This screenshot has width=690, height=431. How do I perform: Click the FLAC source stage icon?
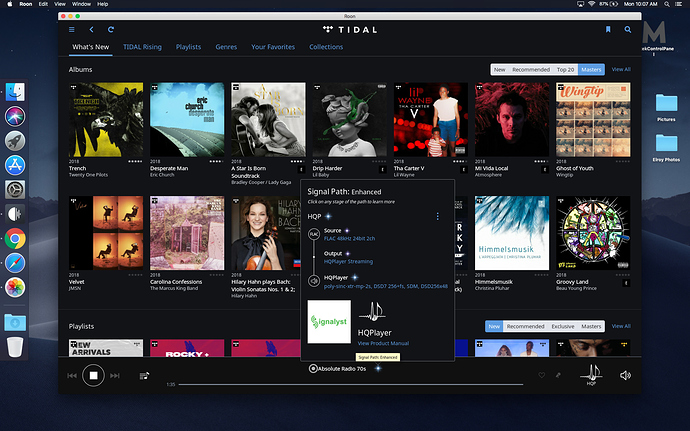(x=314, y=234)
